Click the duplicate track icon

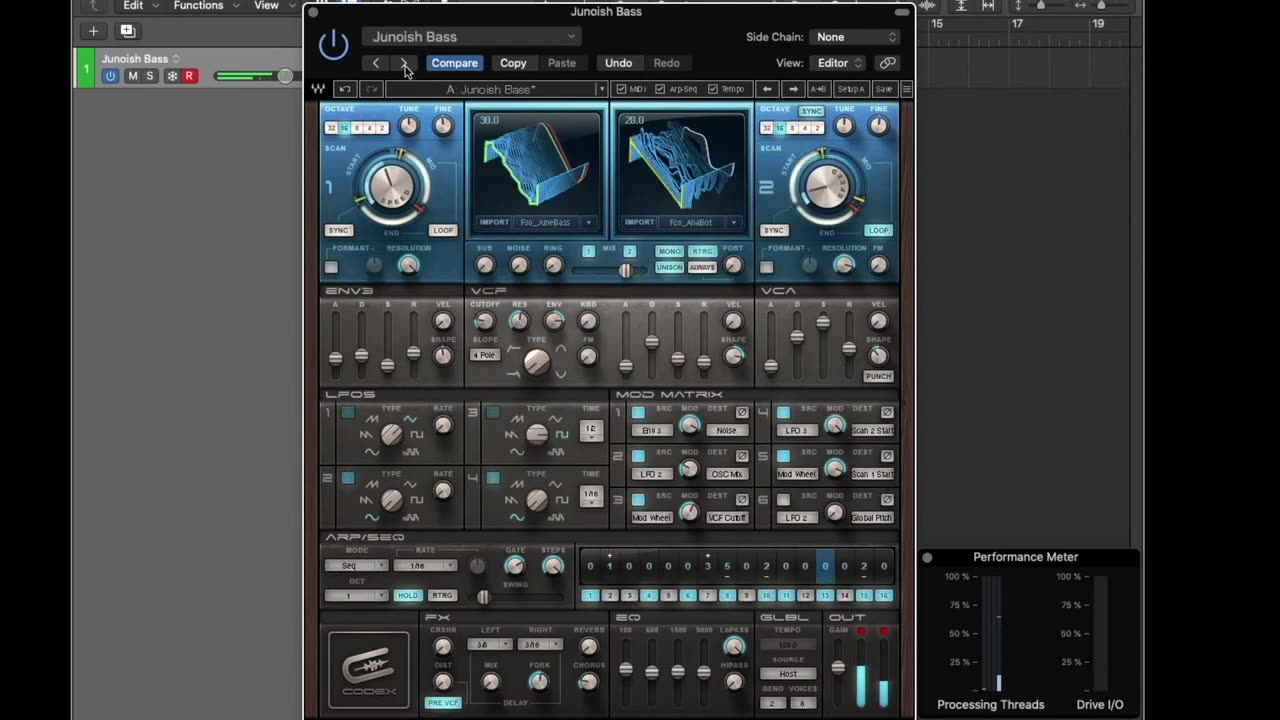(128, 31)
